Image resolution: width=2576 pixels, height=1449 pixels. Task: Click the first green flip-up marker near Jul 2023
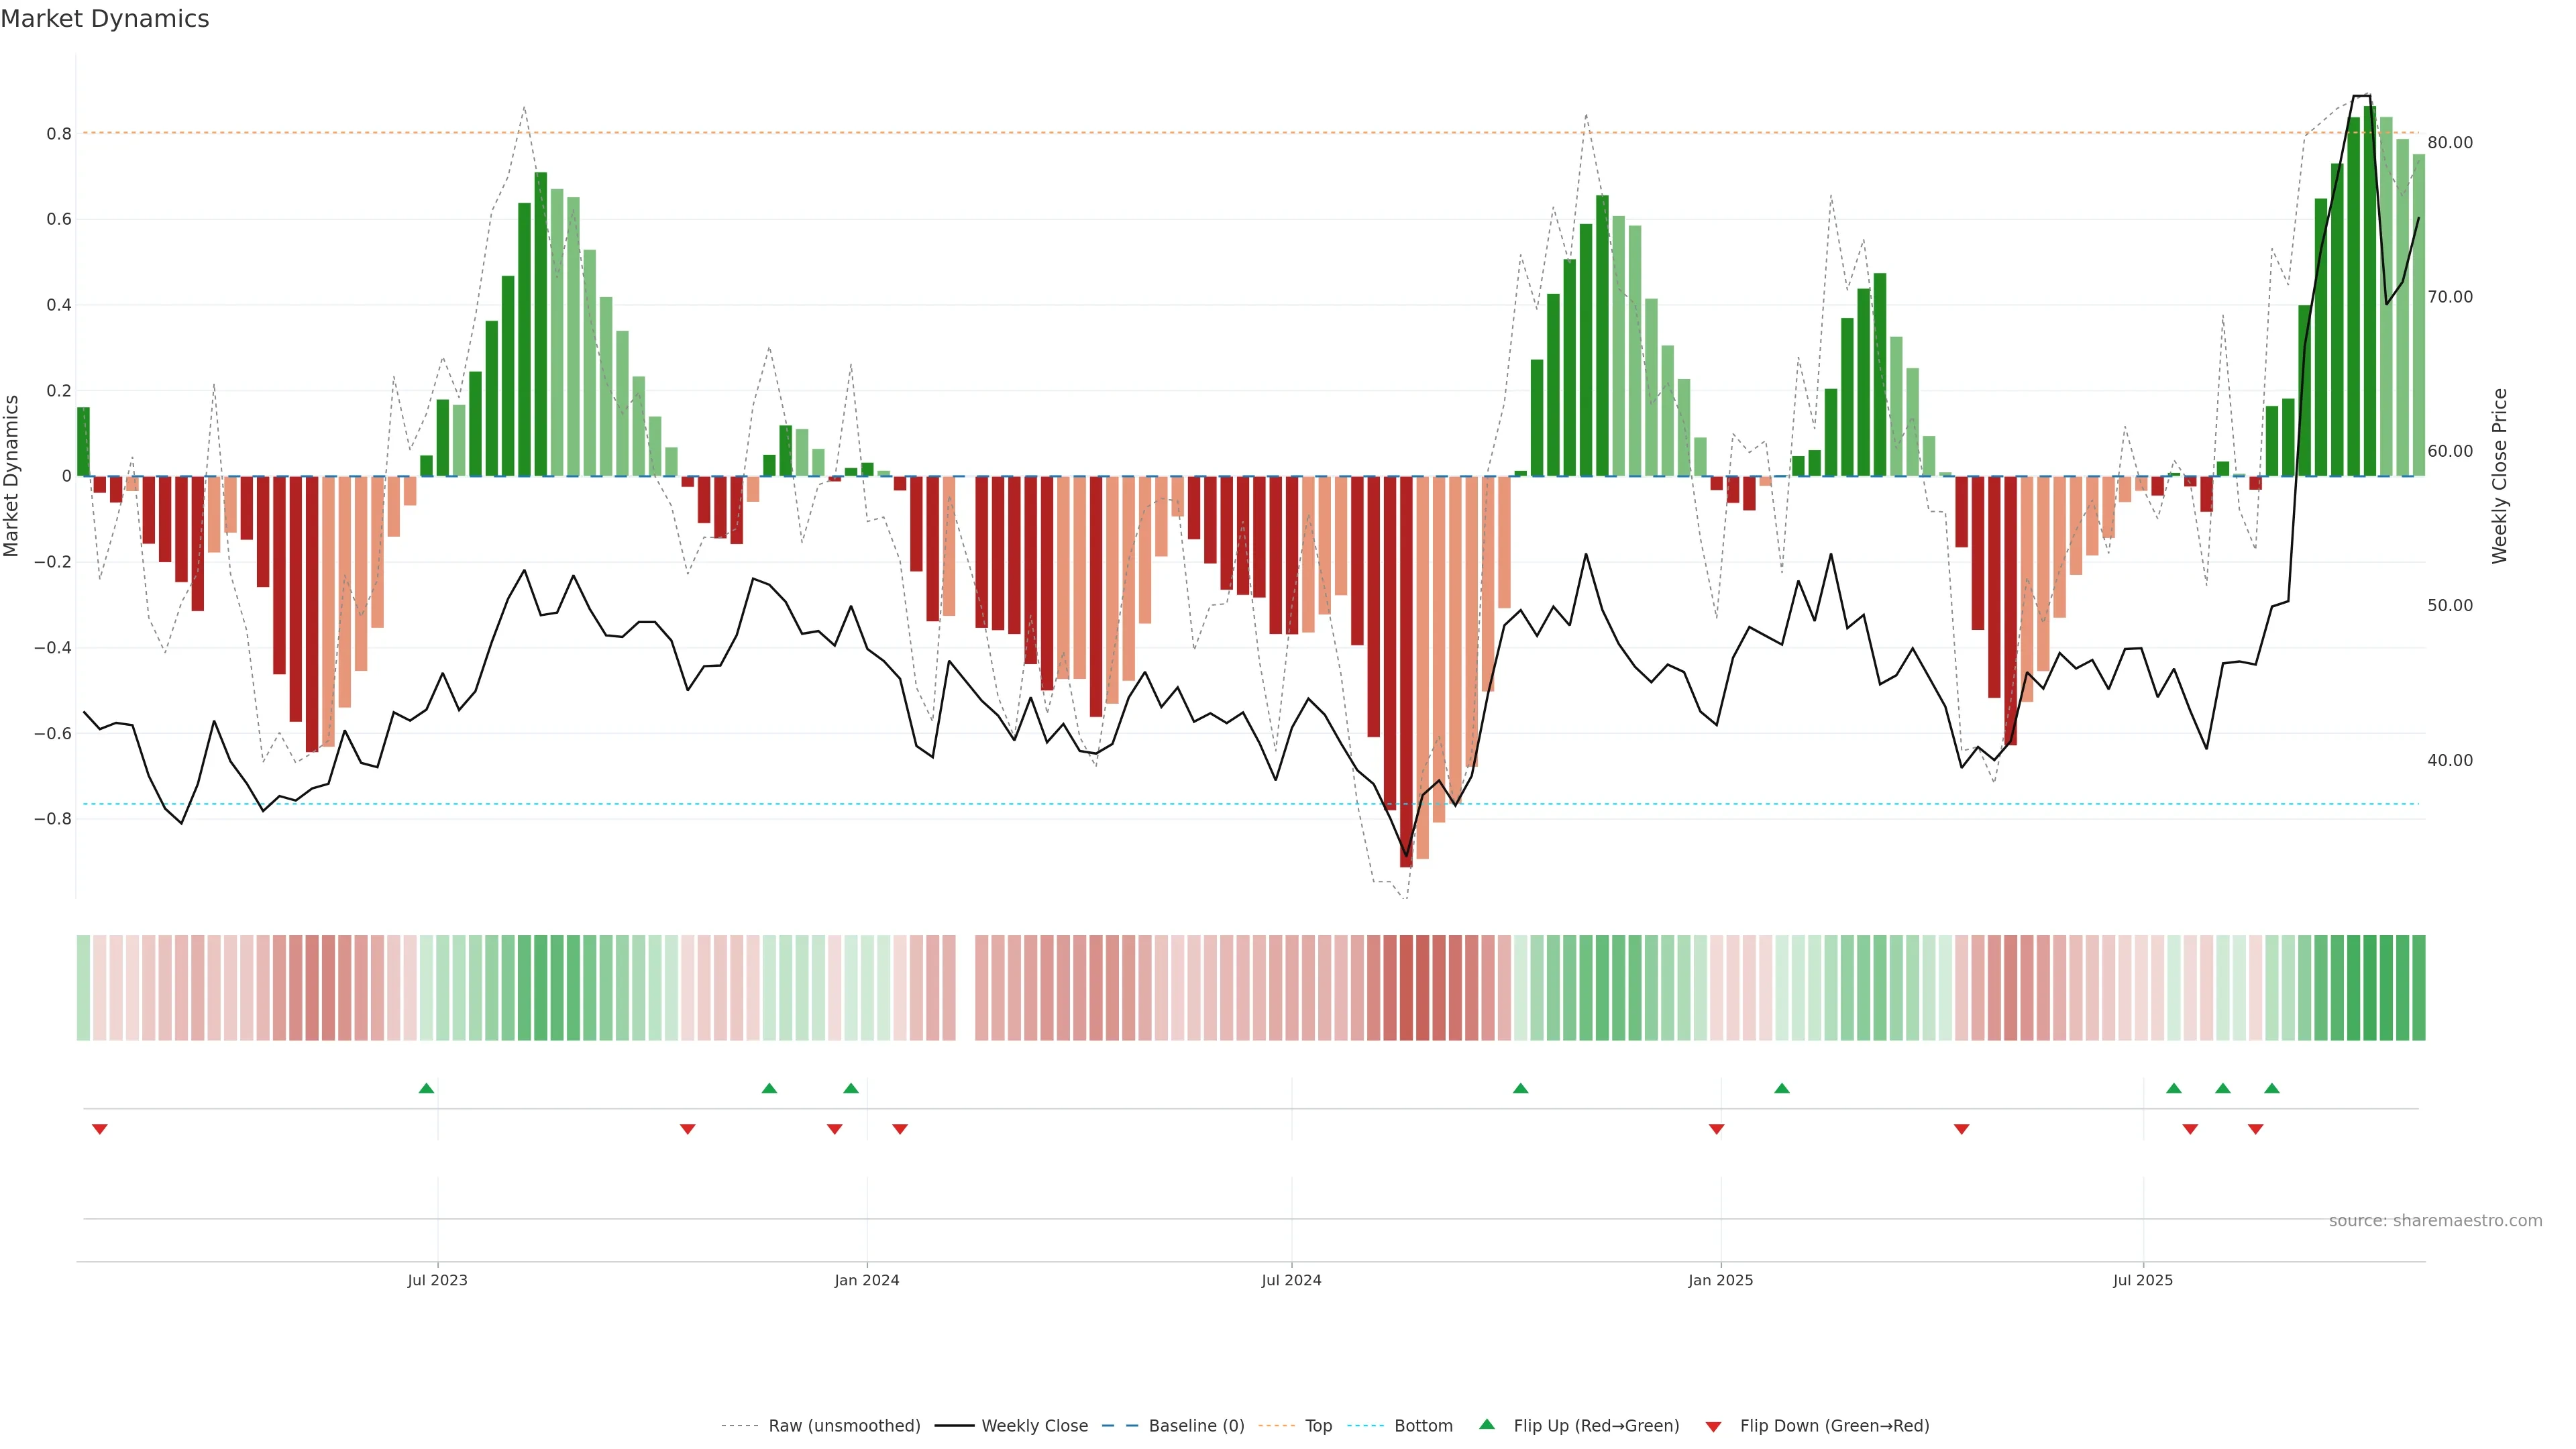(426, 1088)
